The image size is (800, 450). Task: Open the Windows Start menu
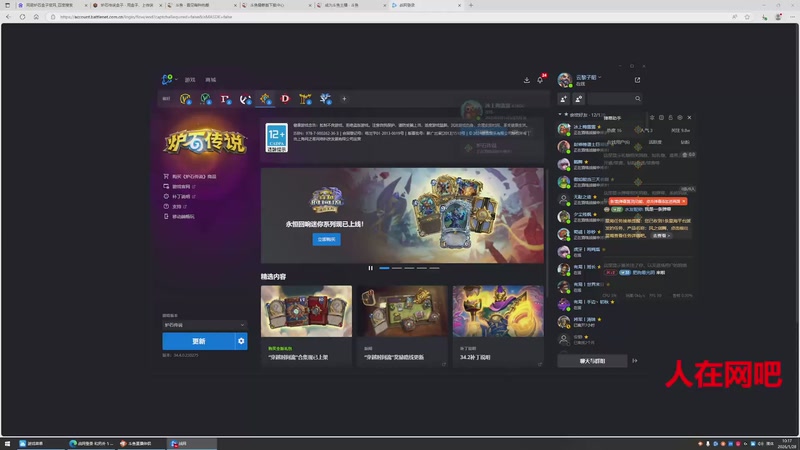(7, 444)
